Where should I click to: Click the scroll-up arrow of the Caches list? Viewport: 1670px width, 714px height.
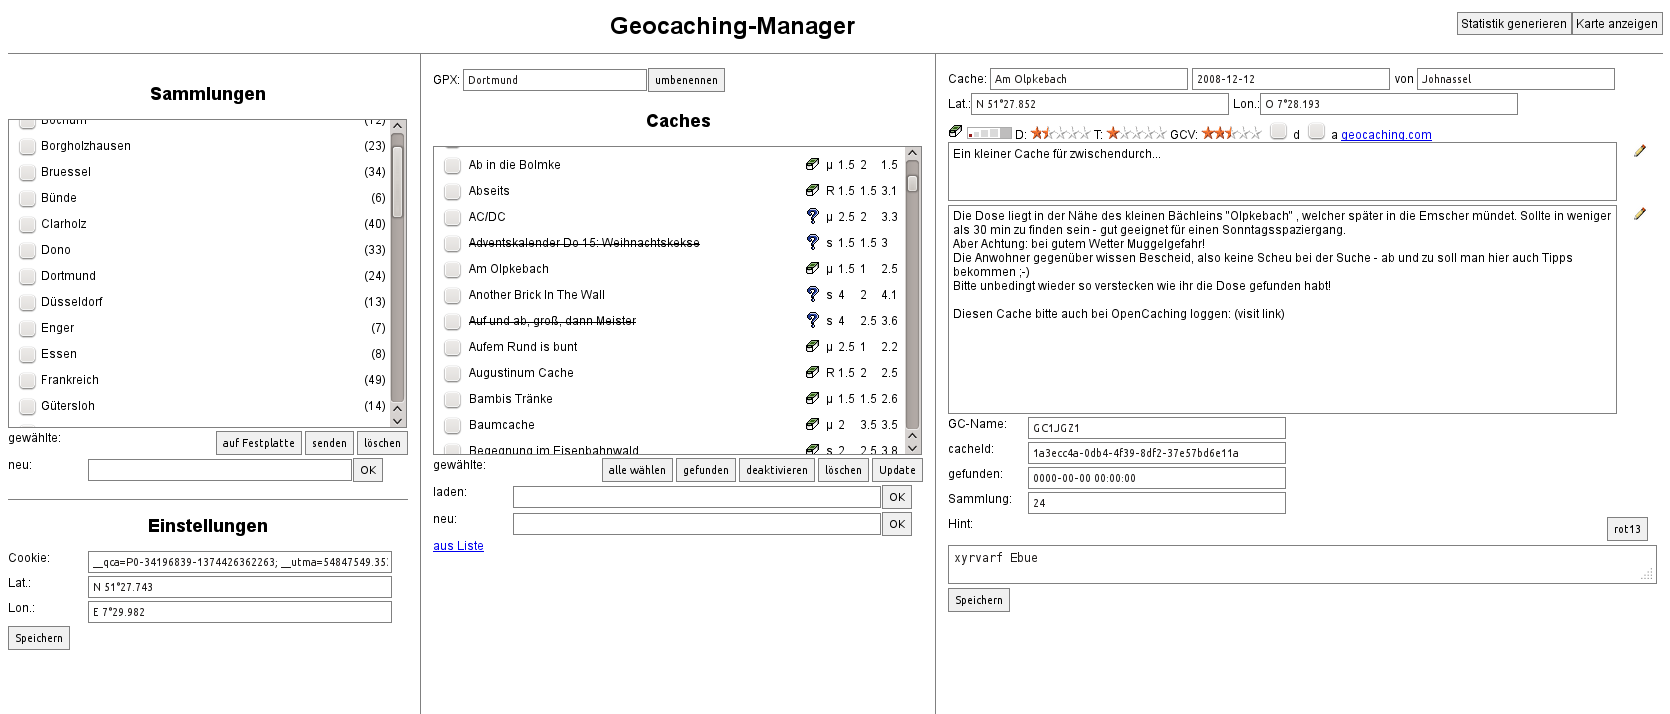coord(912,154)
